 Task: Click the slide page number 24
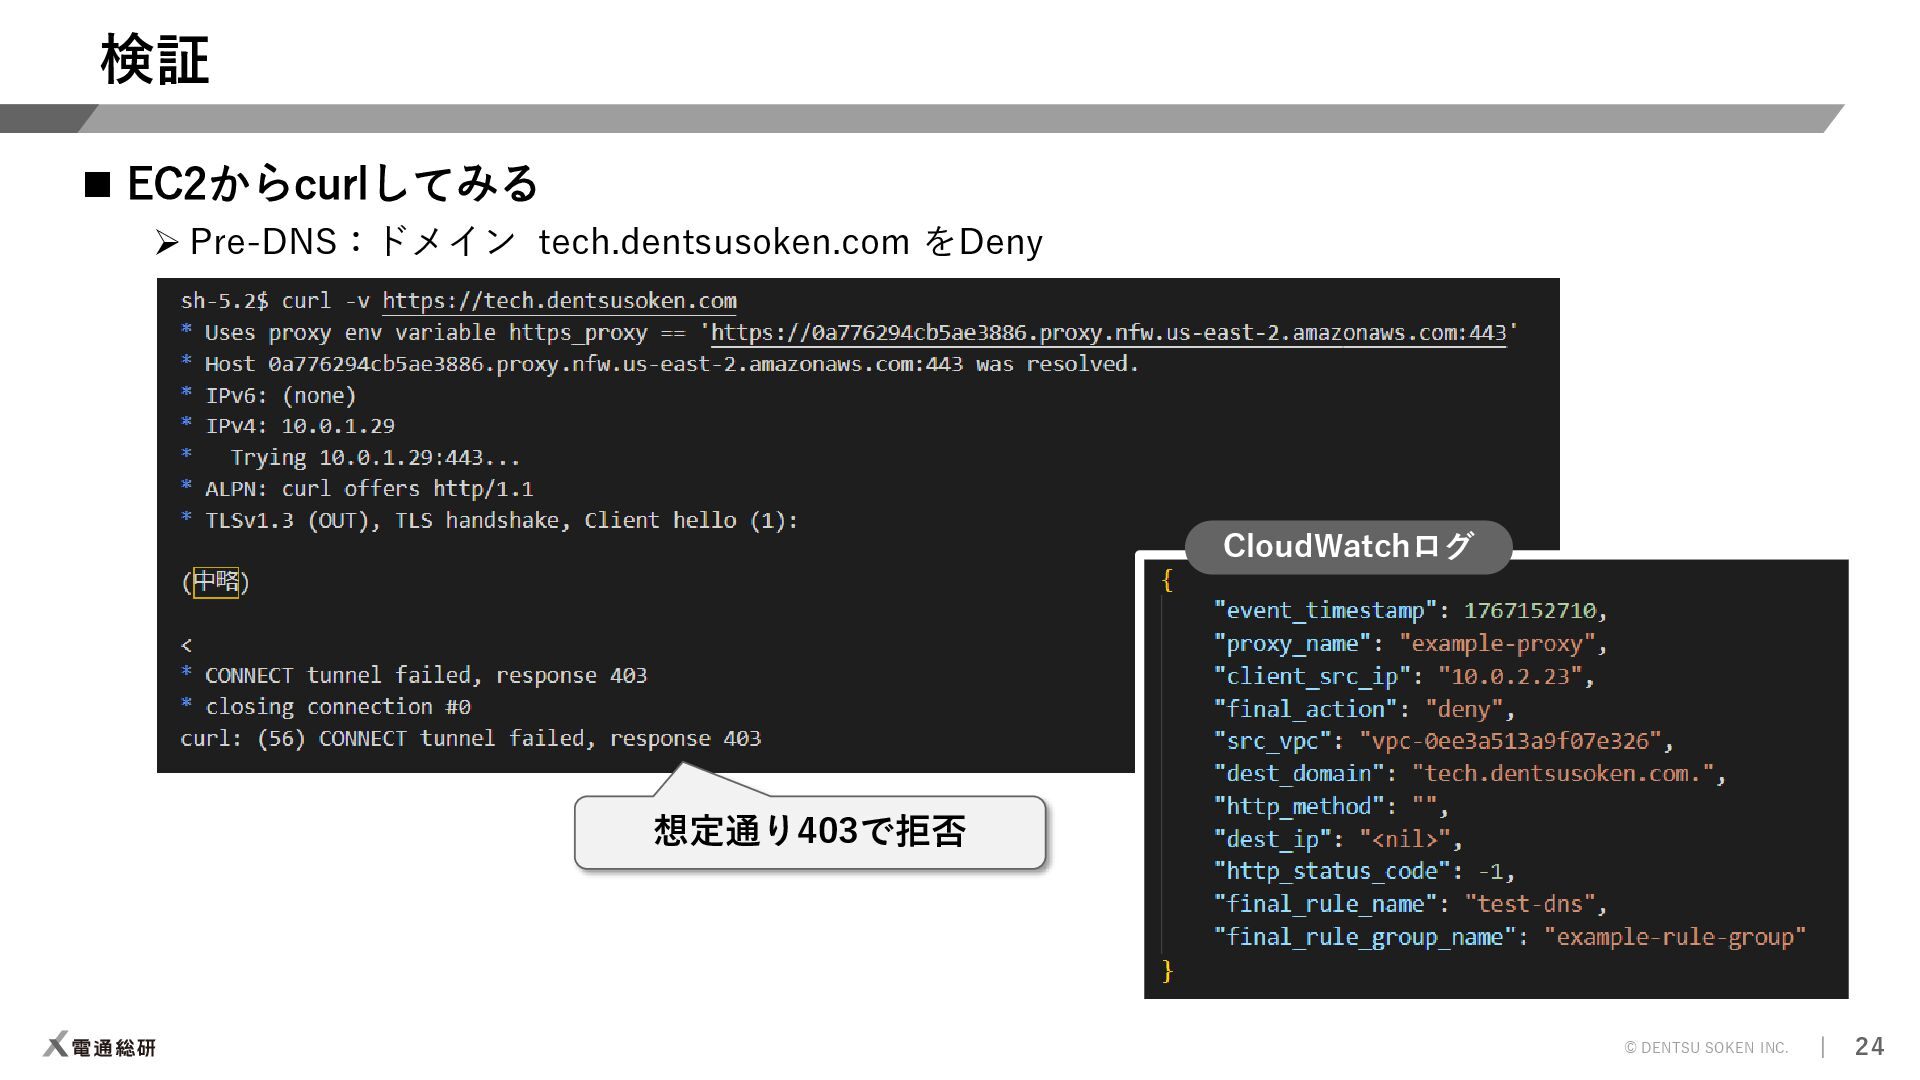pyautogui.click(x=1868, y=1046)
